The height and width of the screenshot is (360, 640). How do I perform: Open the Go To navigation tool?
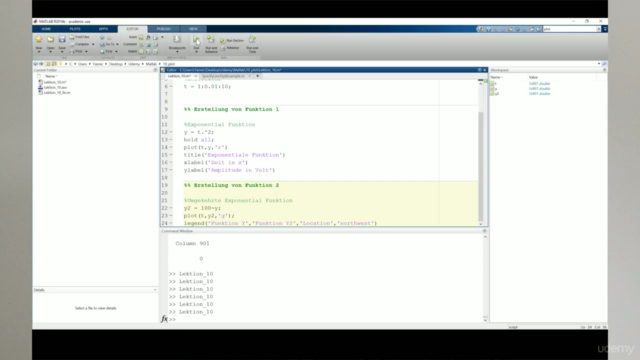pos(107,44)
